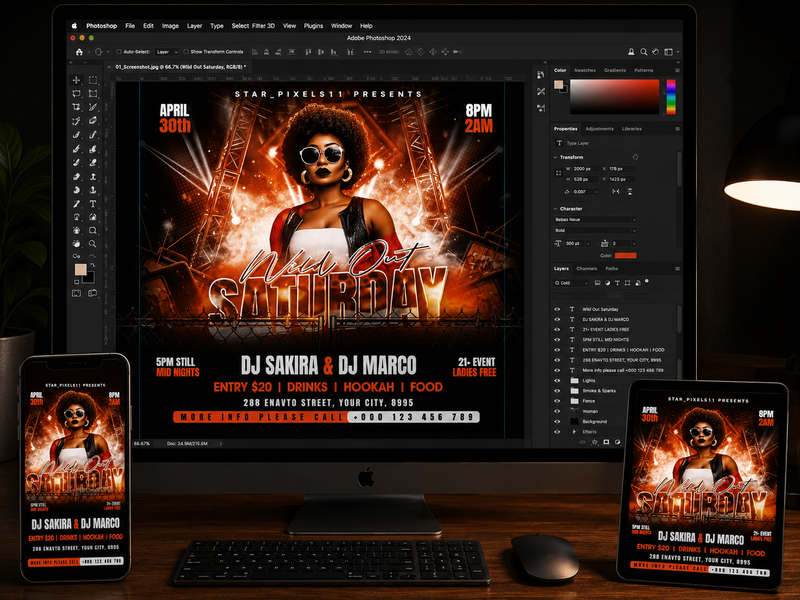Click the share/profile icon in options bar

pos(631,52)
